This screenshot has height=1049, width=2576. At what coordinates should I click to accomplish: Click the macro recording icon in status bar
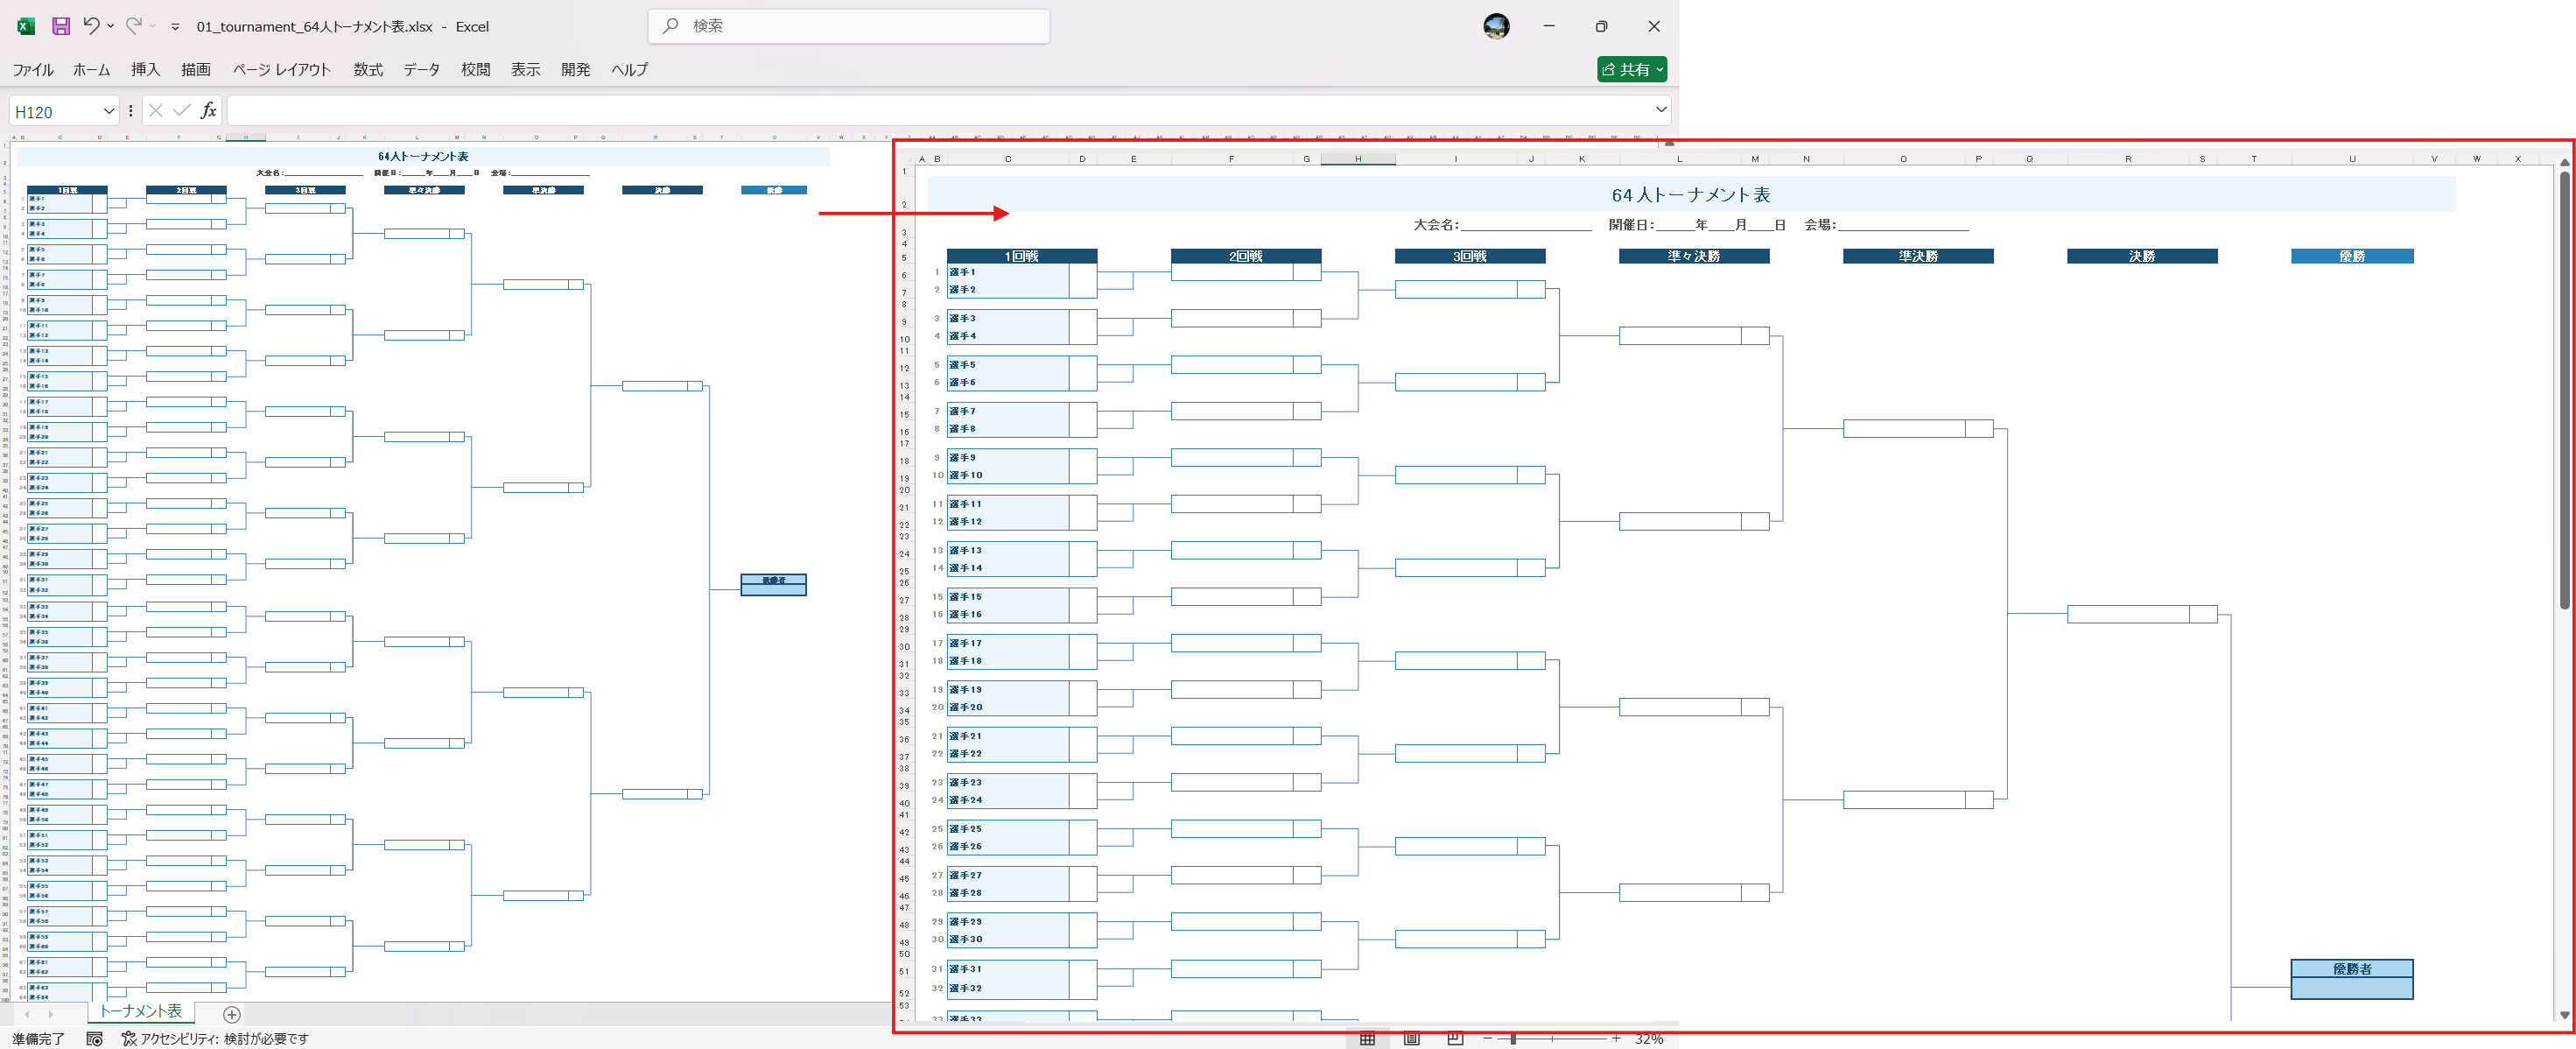(94, 1038)
